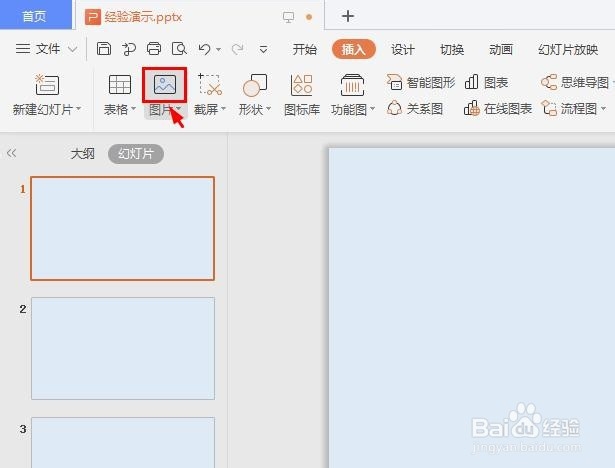Click the Undo icon
This screenshot has width=615, height=468.
coord(204,49)
